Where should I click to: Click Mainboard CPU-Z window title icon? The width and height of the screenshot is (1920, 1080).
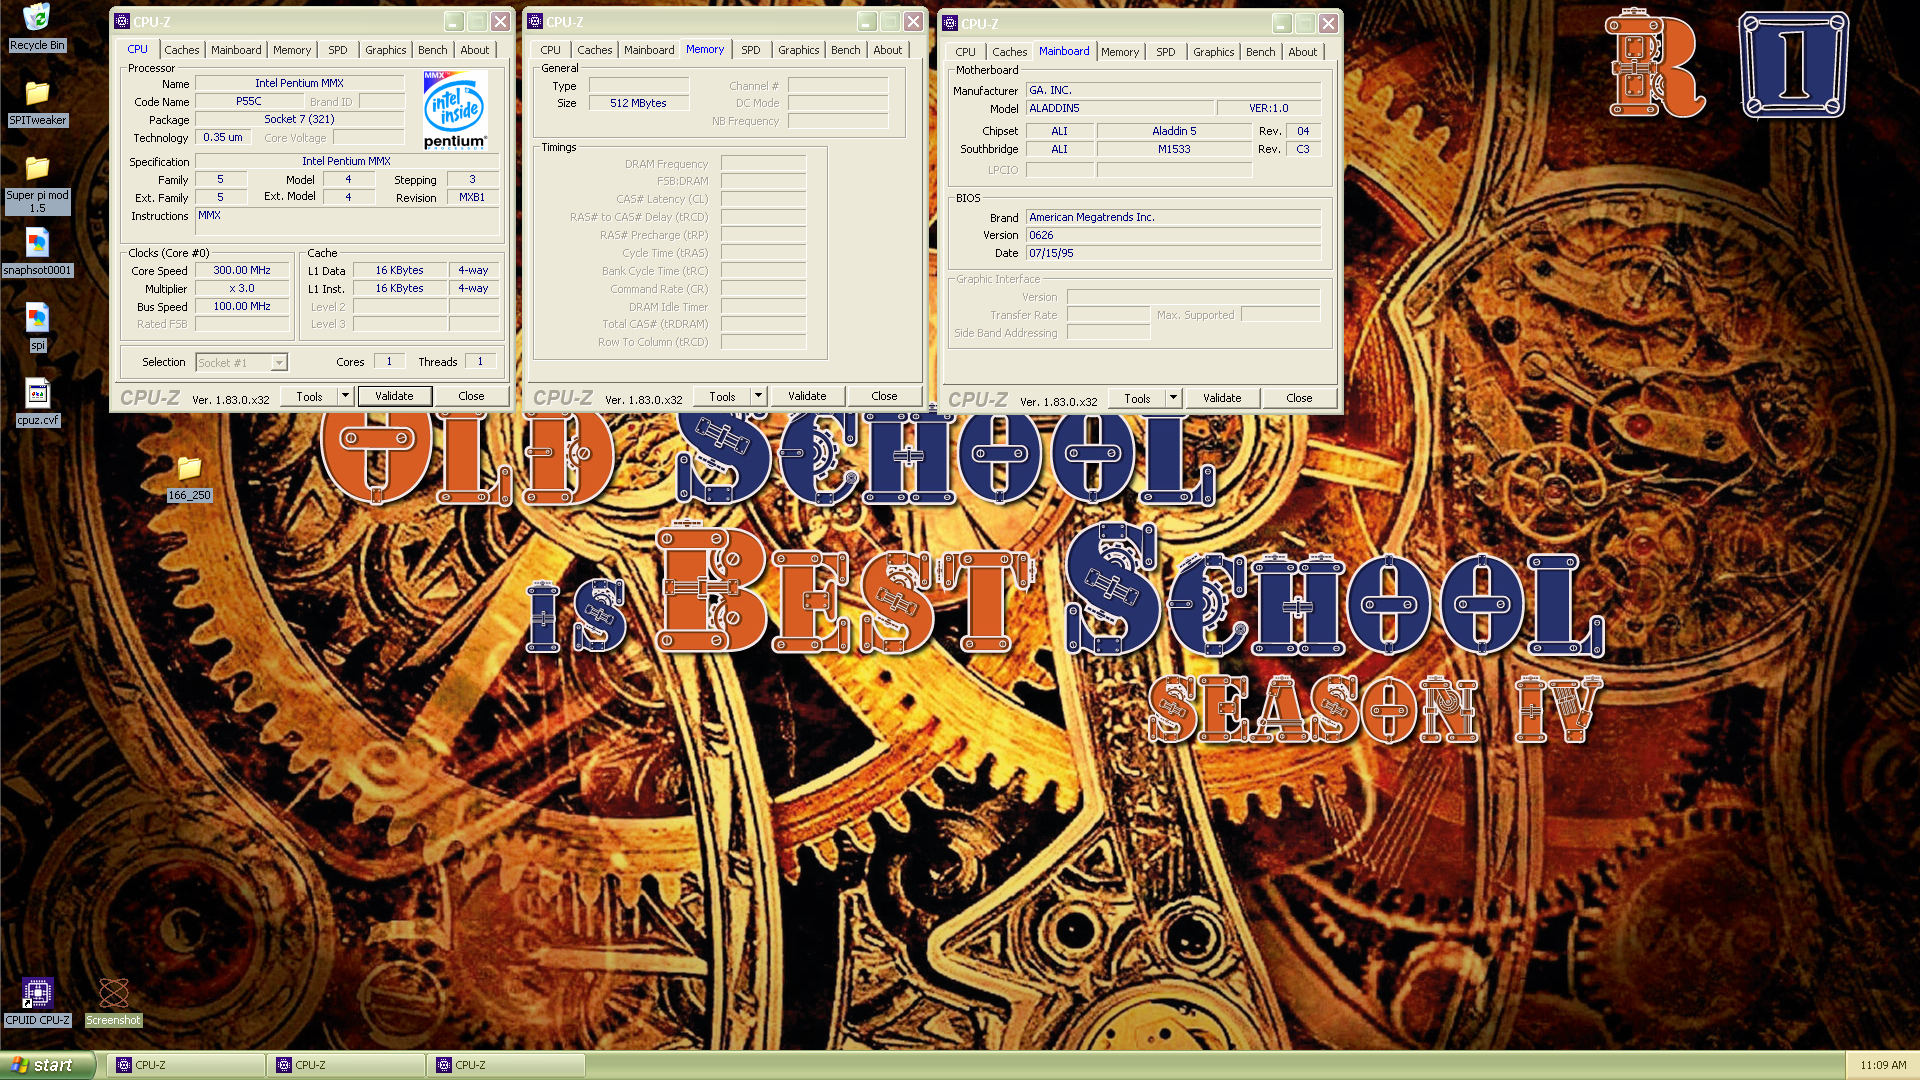point(950,23)
